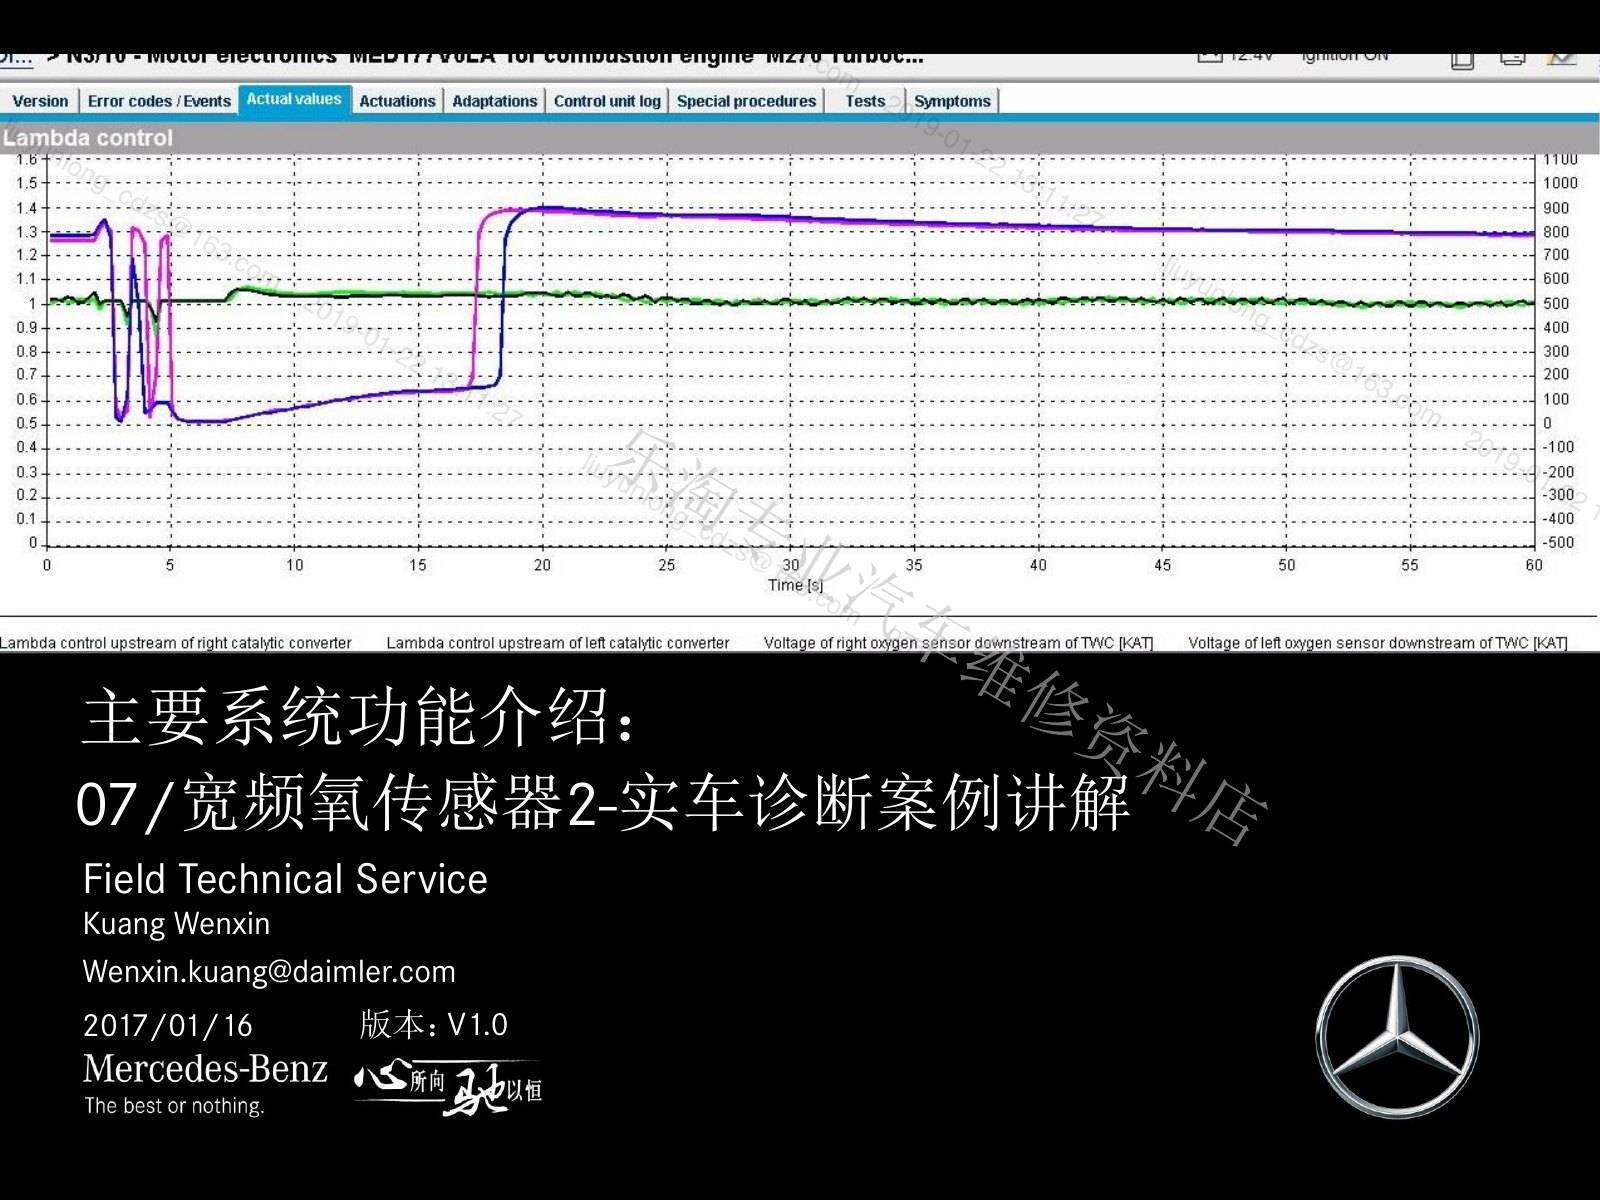This screenshot has height=1200, width=1600.
Task: Click the slide heading '主要系统功能介绍'
Action: pos(358,717)
